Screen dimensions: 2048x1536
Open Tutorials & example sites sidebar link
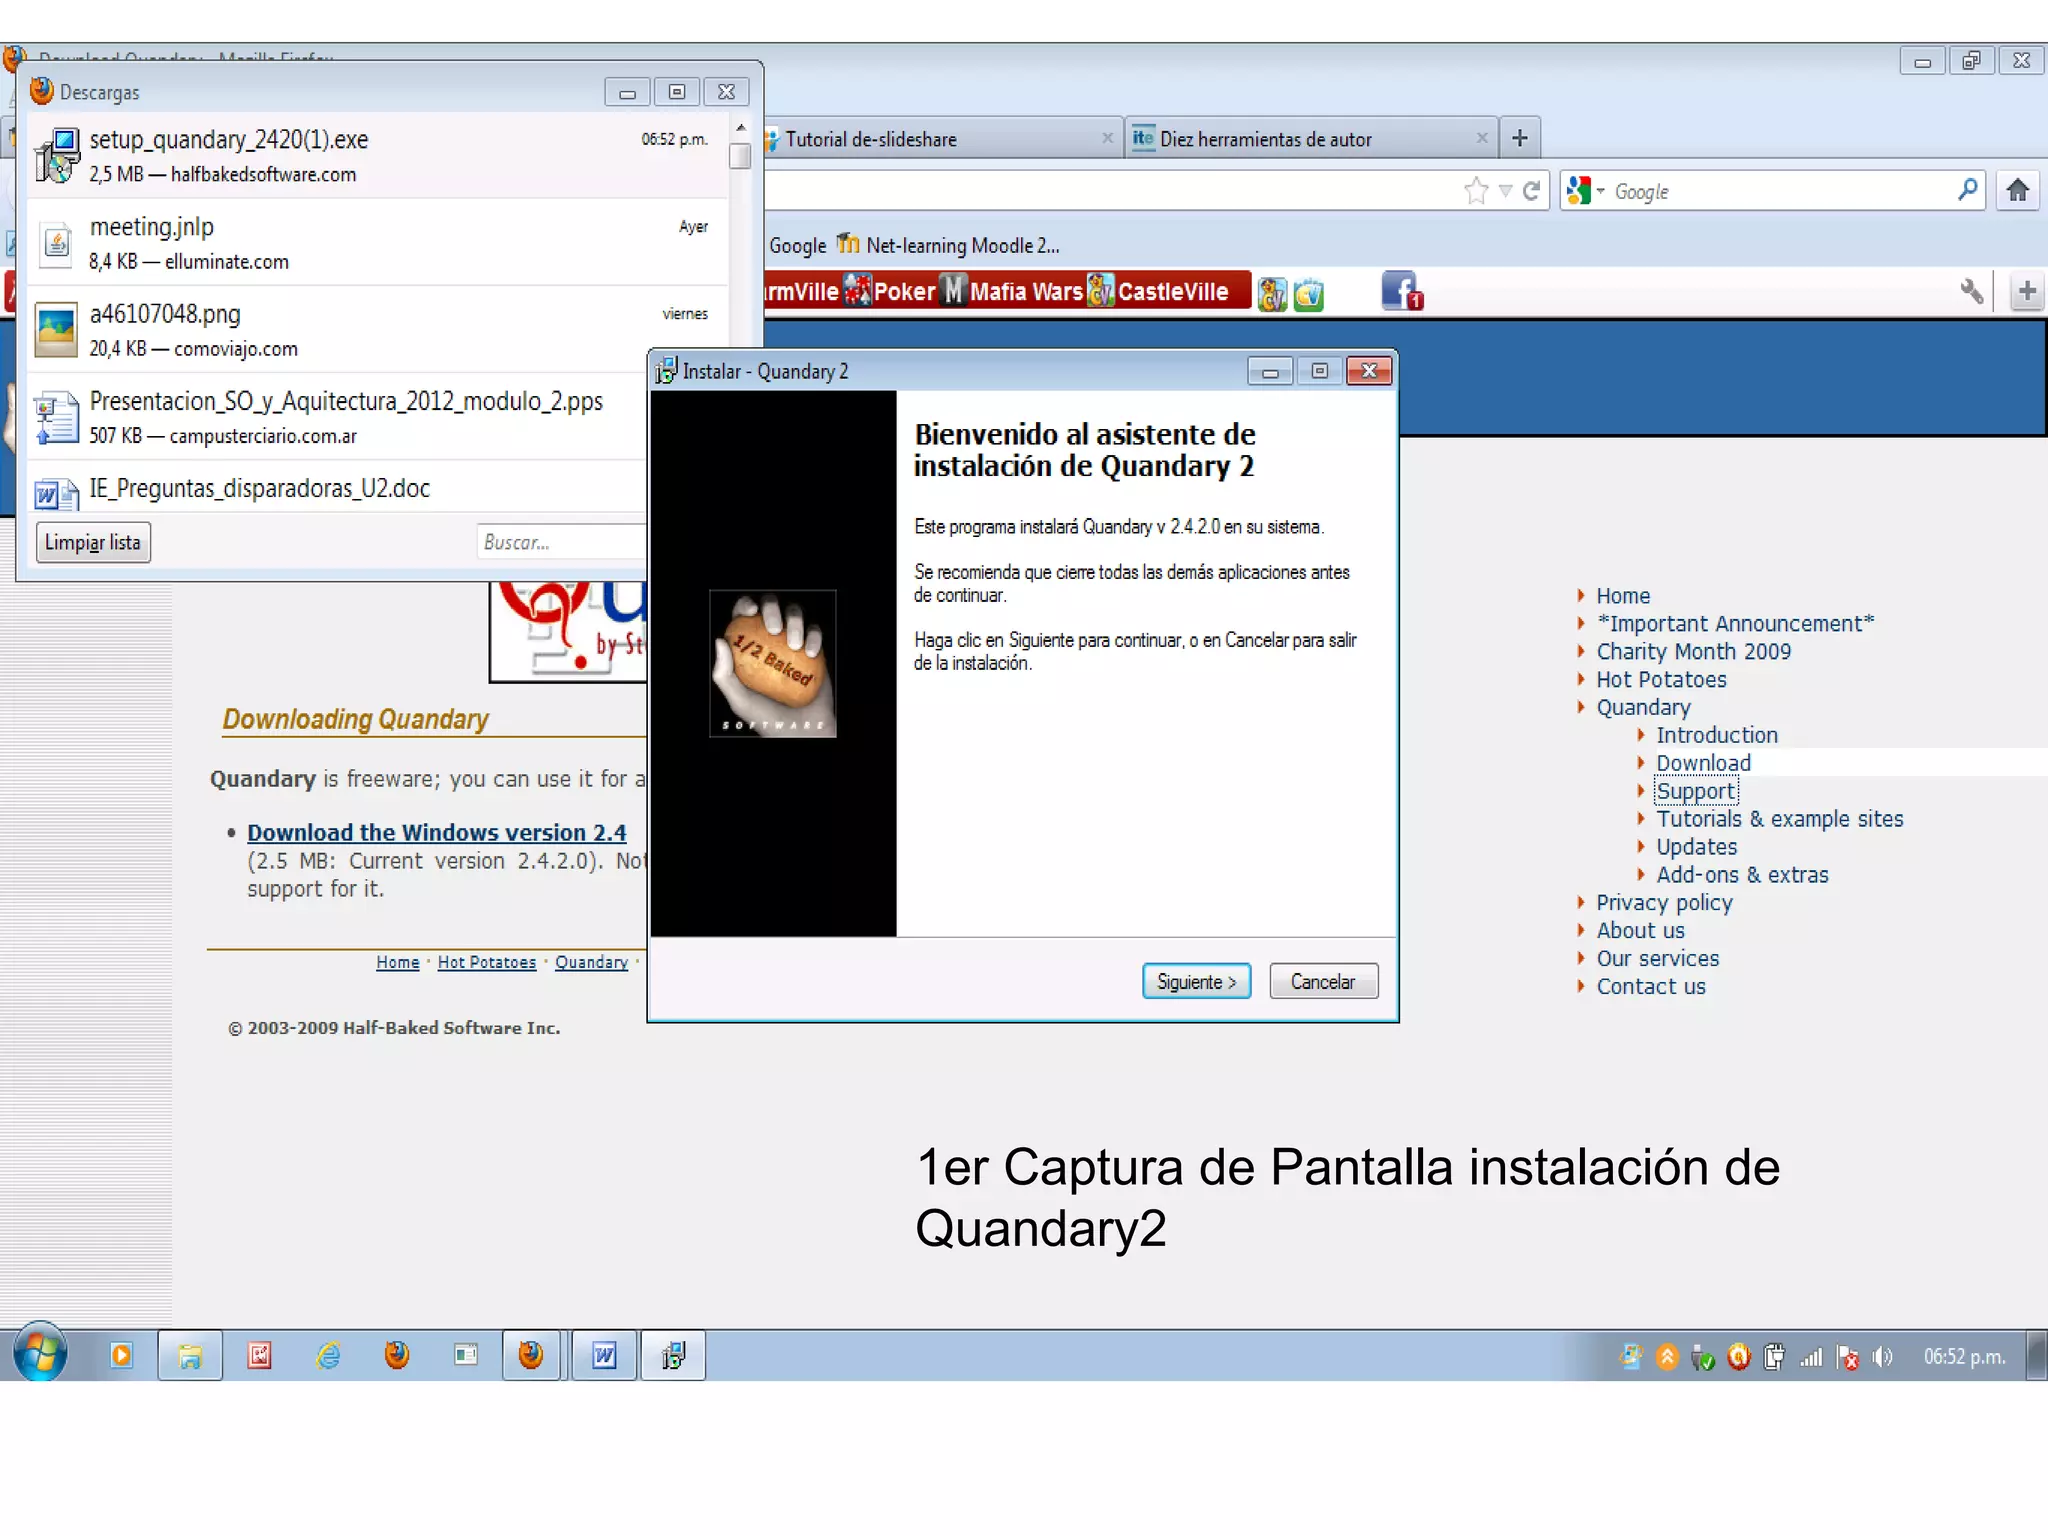click(x=1779, y=819)
